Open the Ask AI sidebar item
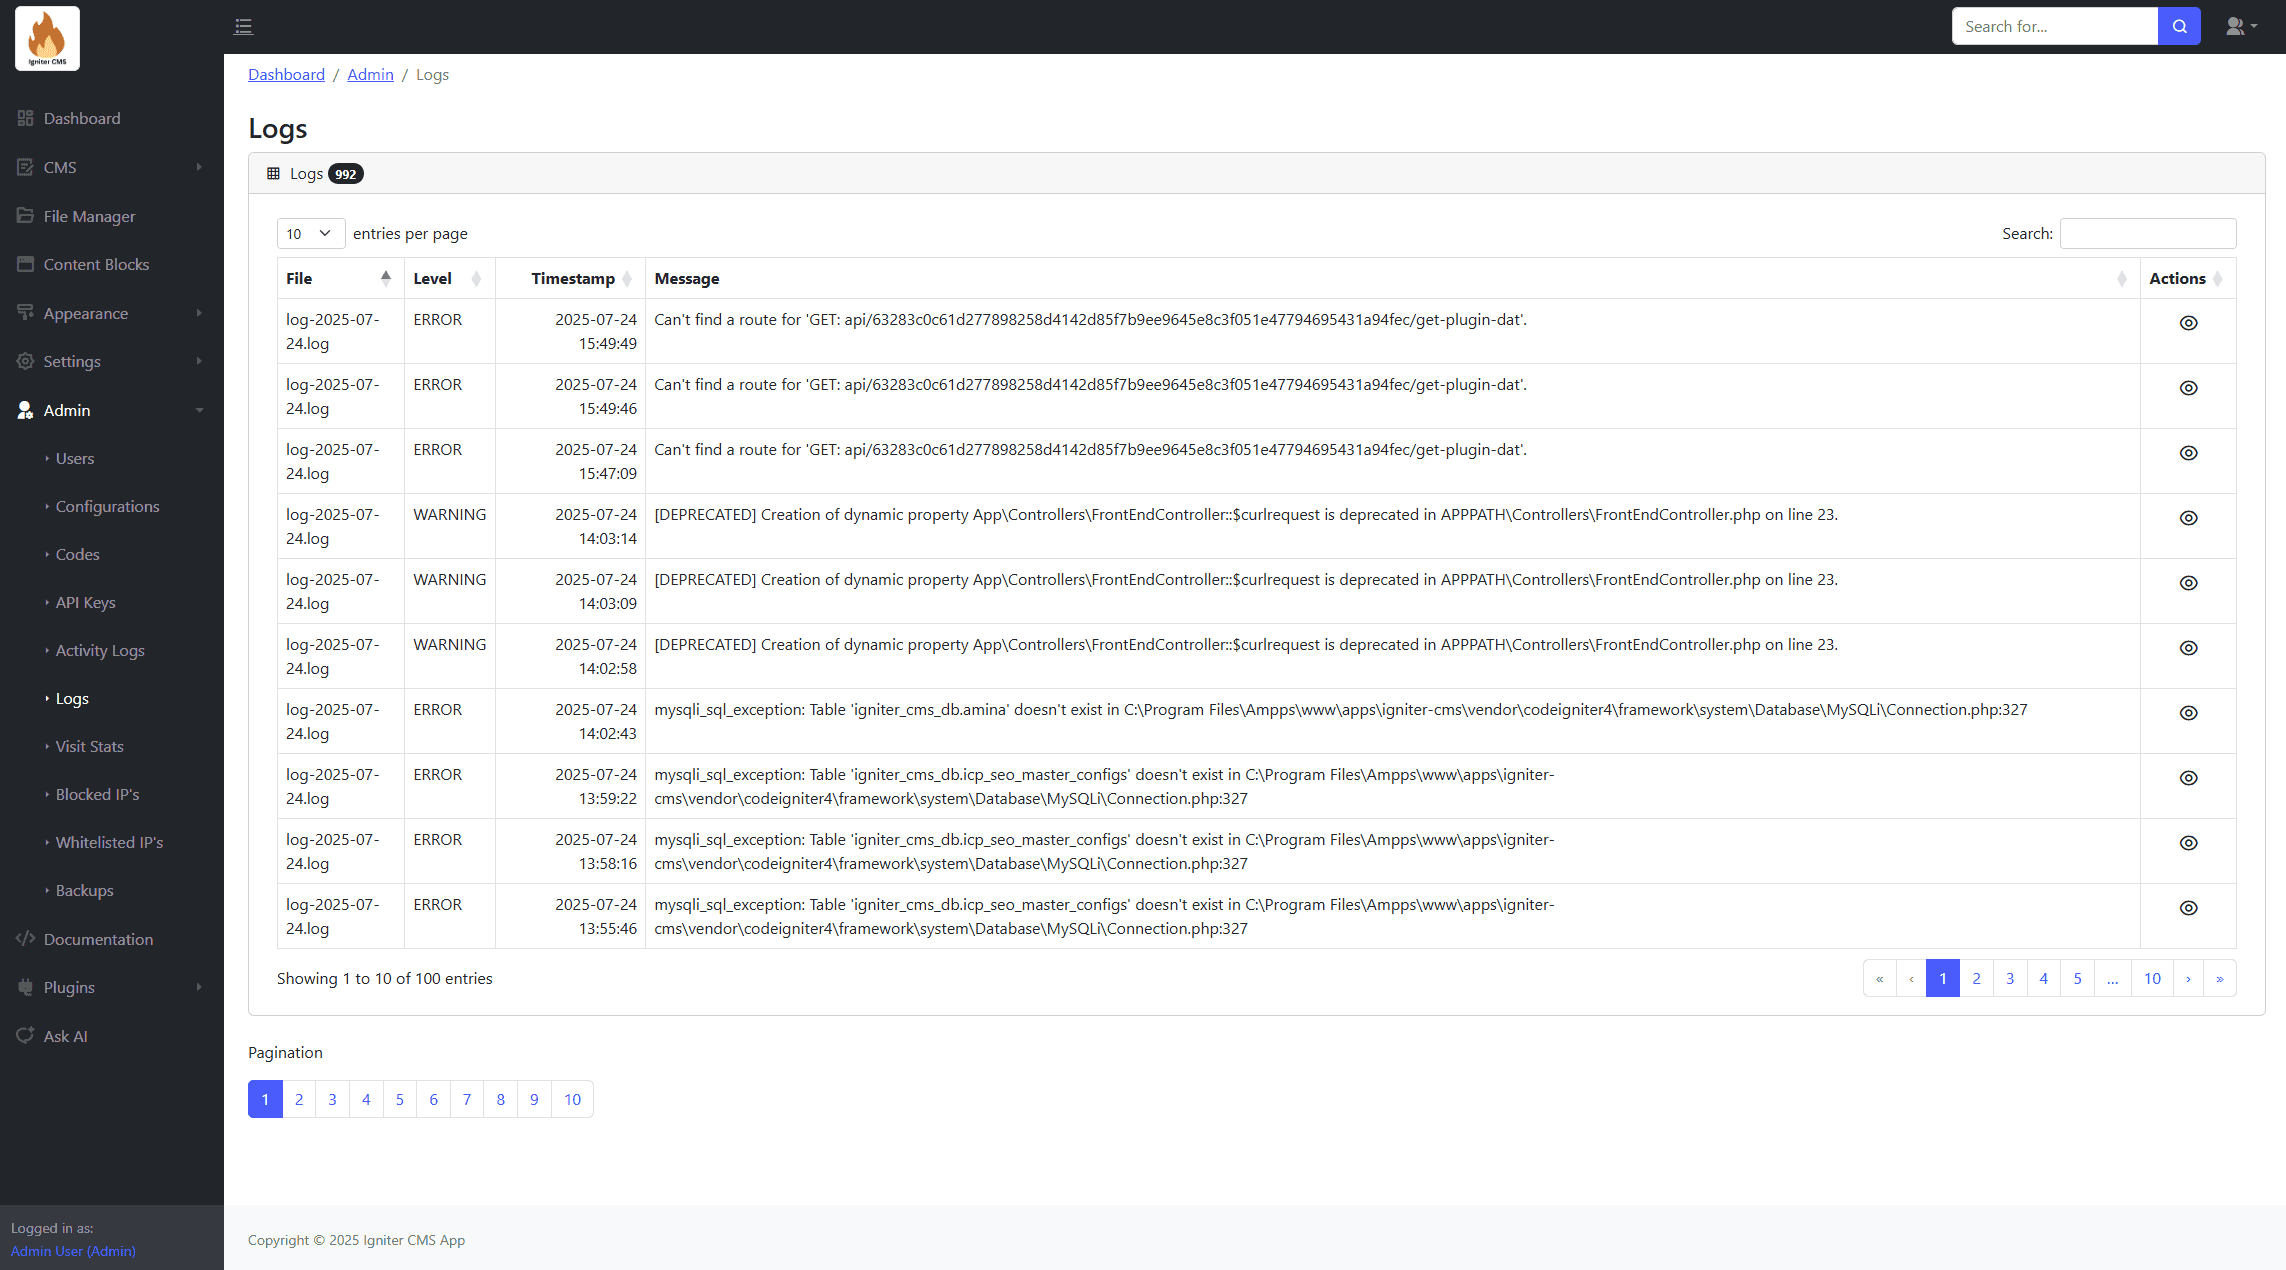This screenshot has height=1270, width=2286. click(x=65, y=1036)
